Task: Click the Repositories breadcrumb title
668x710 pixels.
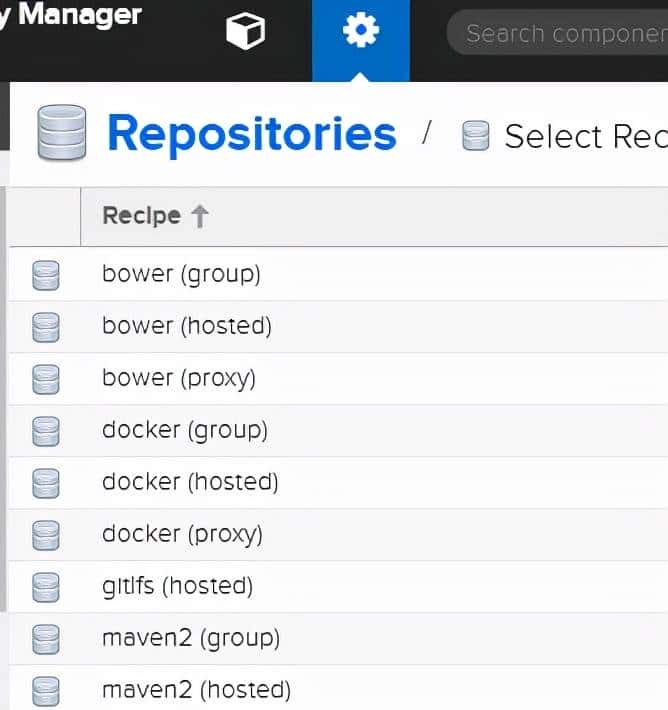Action: click(x=251, y=134)
